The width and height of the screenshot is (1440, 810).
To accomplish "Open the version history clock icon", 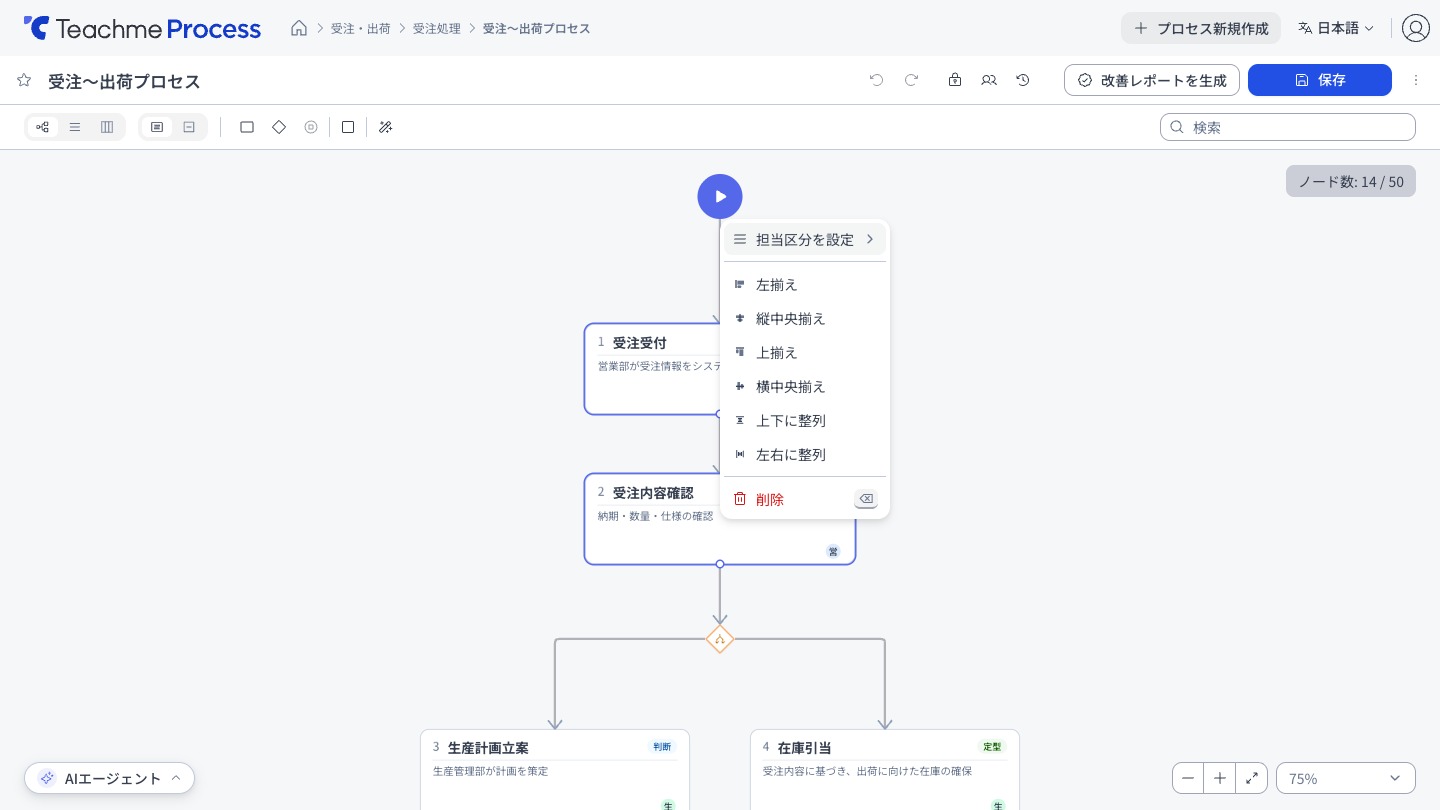I will tap(1023, 80).
